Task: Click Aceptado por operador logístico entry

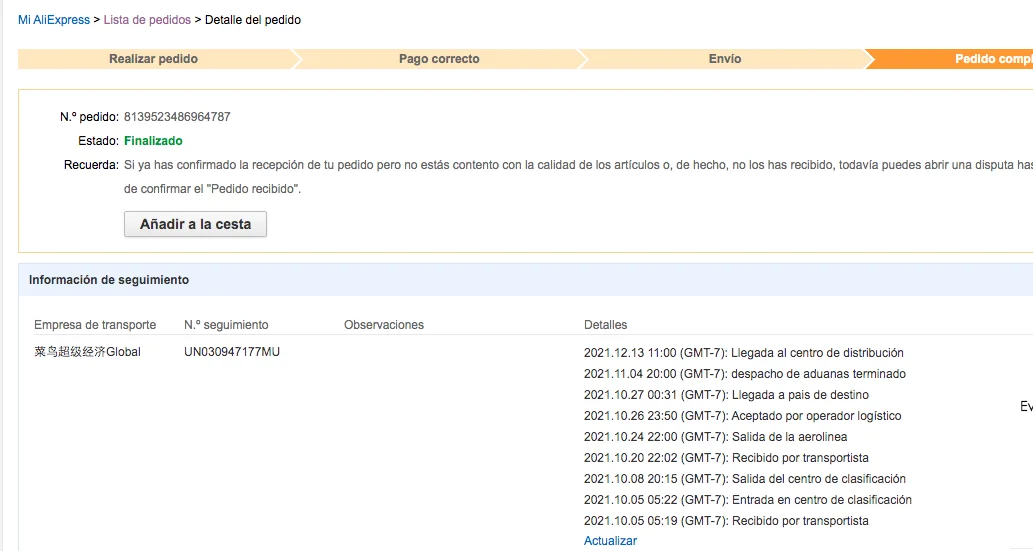Action: pos(742,416)
